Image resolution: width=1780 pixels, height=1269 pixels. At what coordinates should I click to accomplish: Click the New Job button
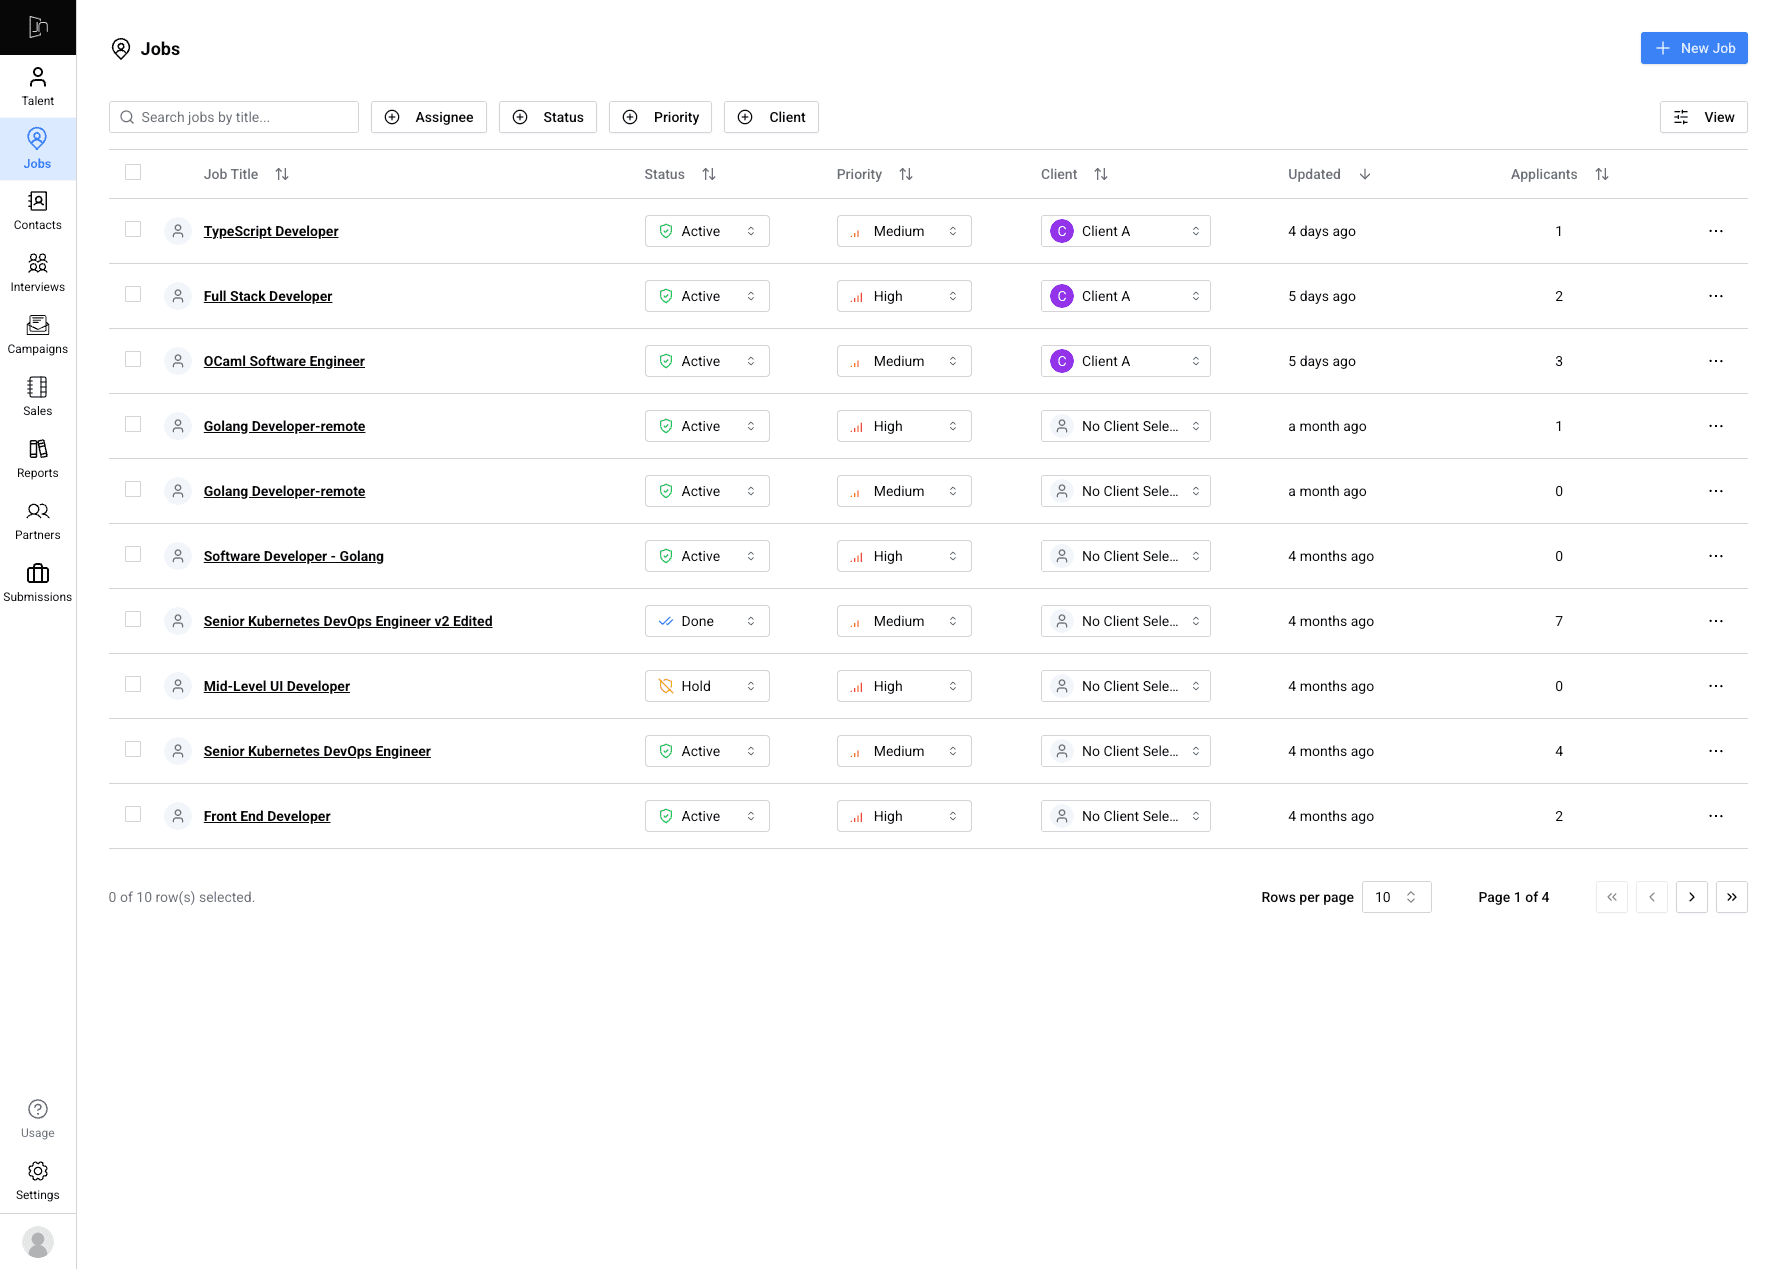[1694, 48]
